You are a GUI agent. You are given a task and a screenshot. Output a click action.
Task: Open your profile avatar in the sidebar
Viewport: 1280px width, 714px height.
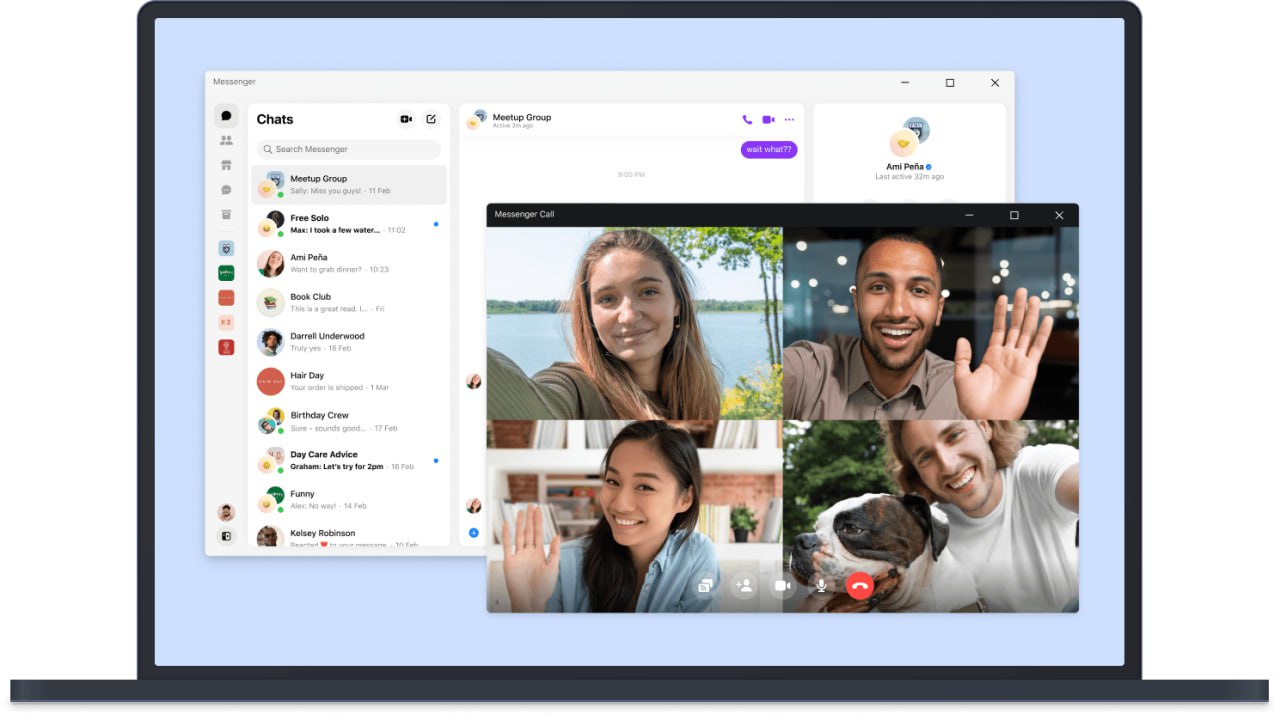point(227,512)
